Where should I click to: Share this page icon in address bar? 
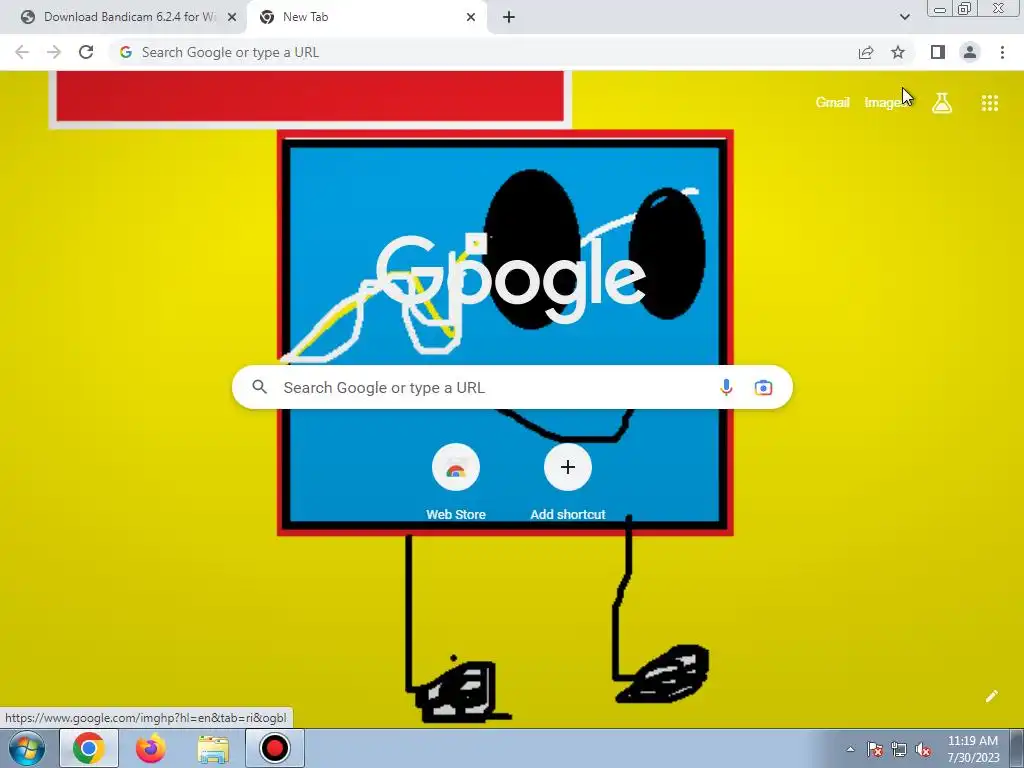coord(866,52)
